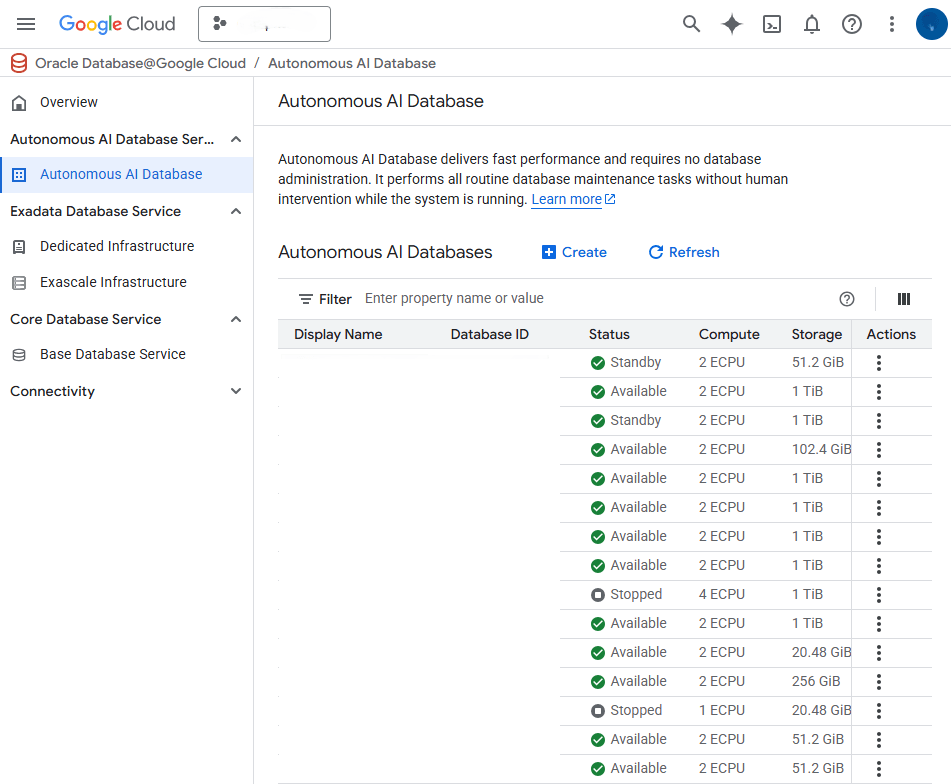The height and width of the screenshot is (784, 951).
Task: Click the red Oracle Database breadcrumb logo
Action: tap(18, 62)
